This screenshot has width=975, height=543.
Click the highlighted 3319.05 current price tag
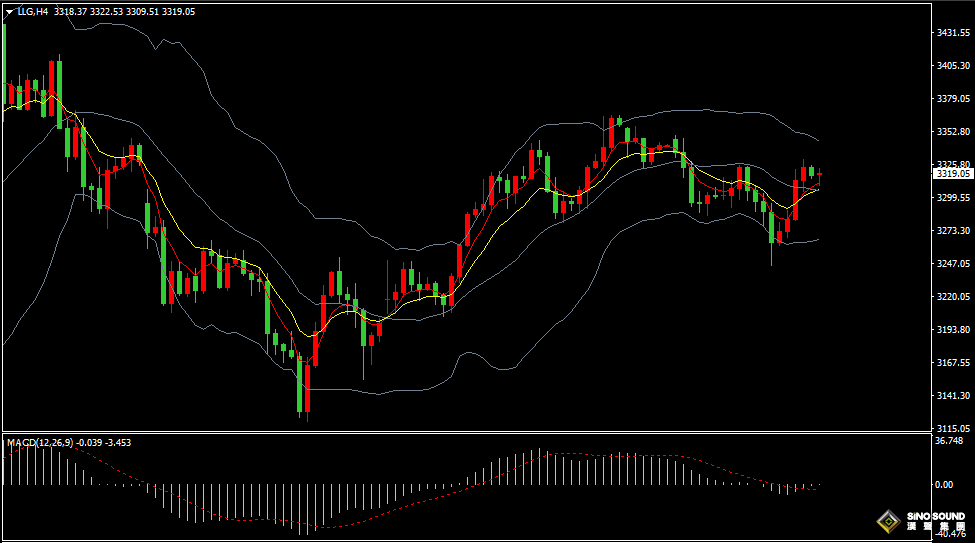tap(953, 174)
